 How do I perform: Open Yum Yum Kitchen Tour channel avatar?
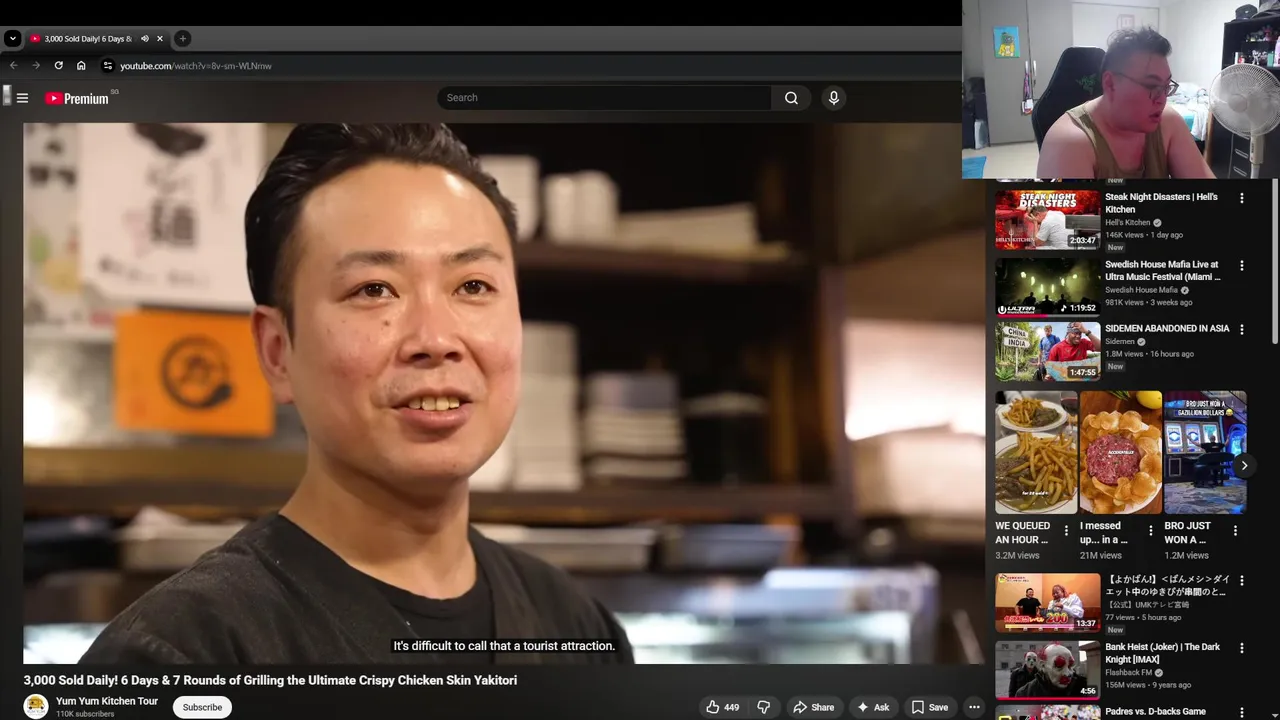36,706
